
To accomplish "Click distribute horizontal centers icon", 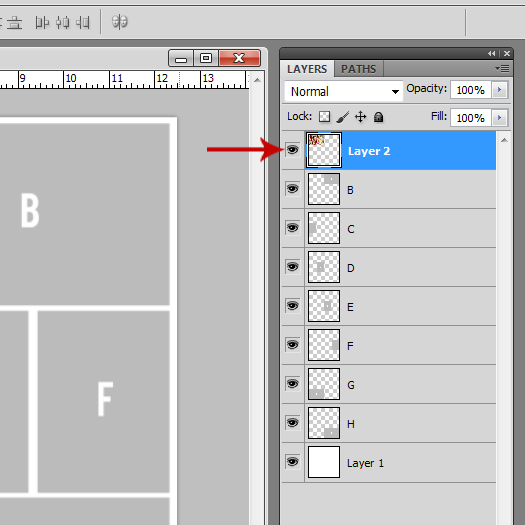I will (63, 23).
